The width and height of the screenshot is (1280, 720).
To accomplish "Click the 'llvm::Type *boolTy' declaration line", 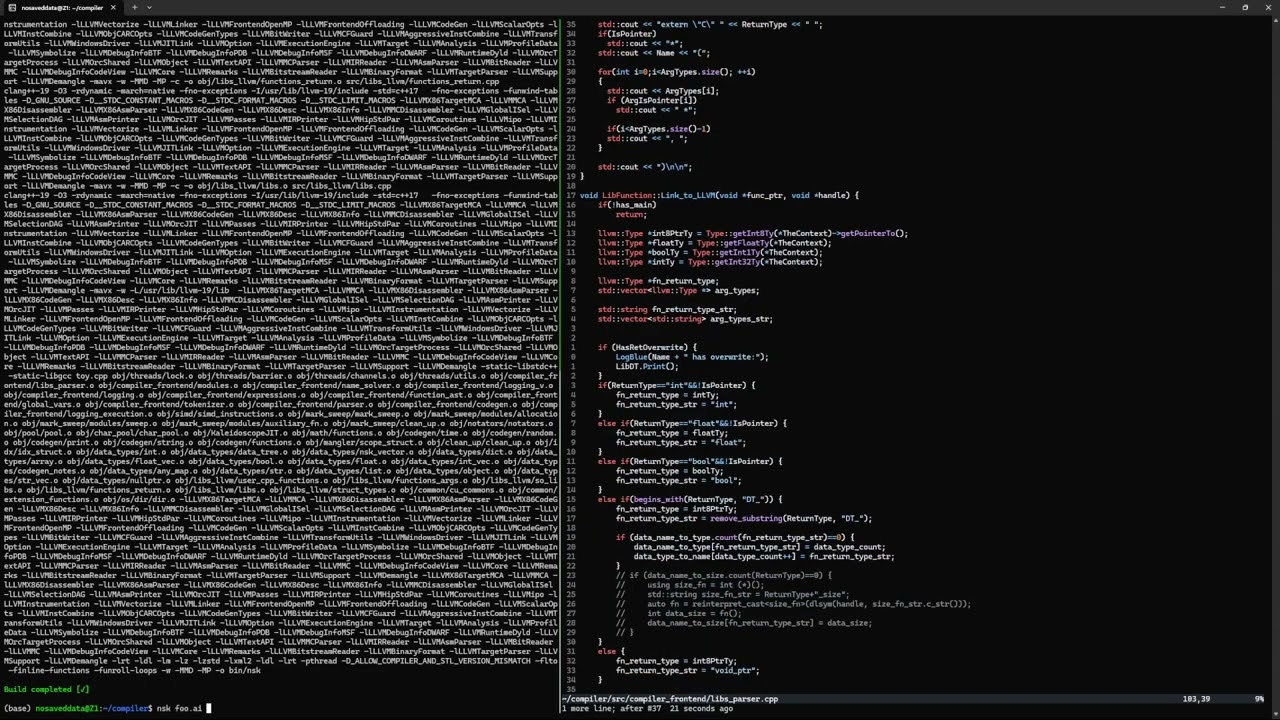I will (x=710, y=252).
